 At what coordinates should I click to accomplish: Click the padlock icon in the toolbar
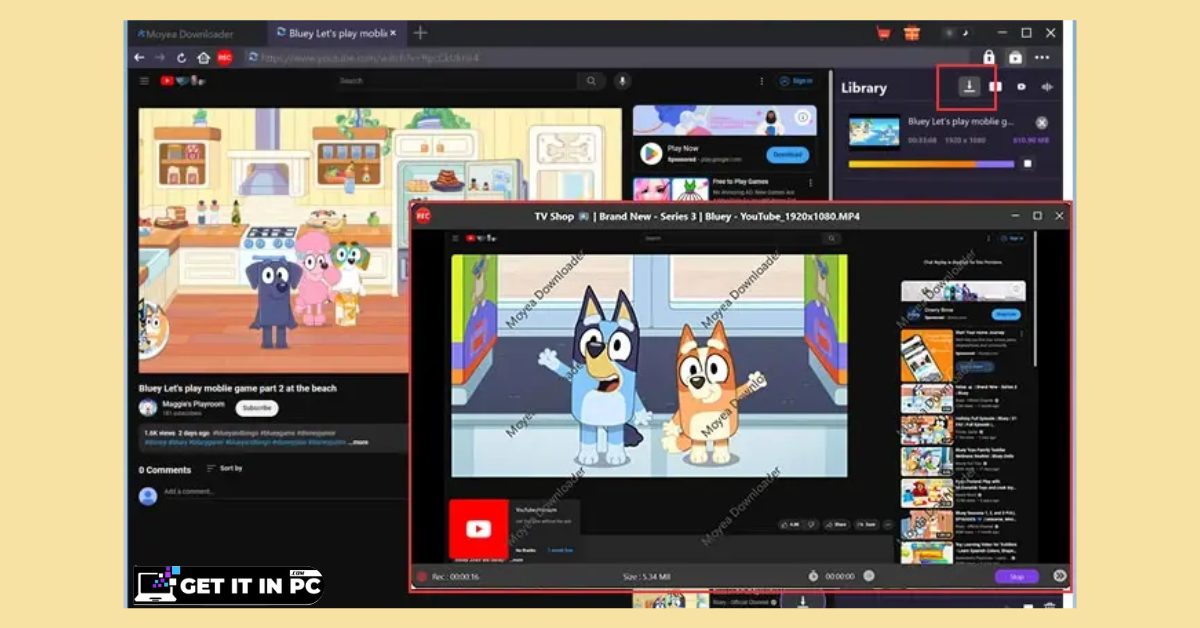click(x=989, y=58)
